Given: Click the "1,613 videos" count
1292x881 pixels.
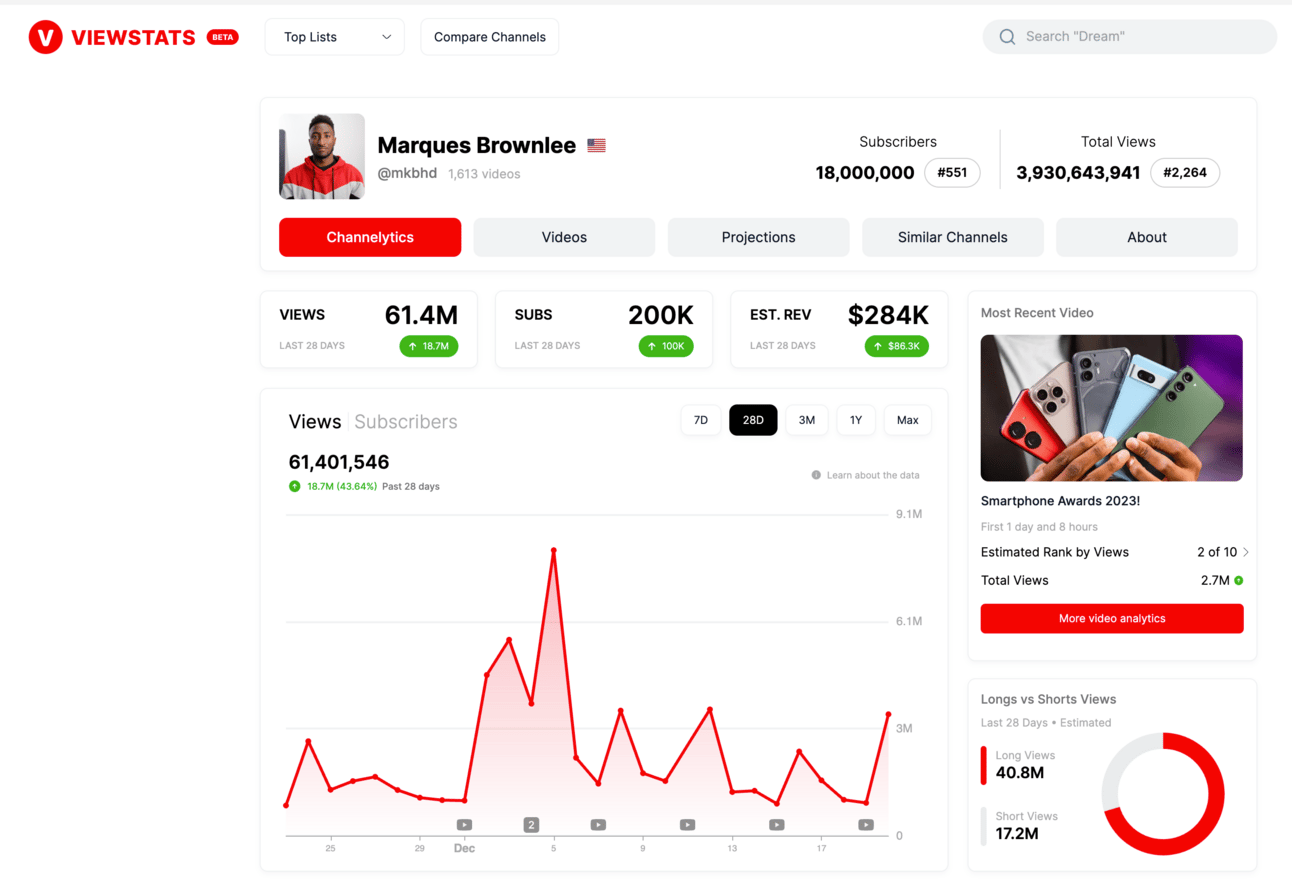Looking at the screenshot, I should click(484, 174).
